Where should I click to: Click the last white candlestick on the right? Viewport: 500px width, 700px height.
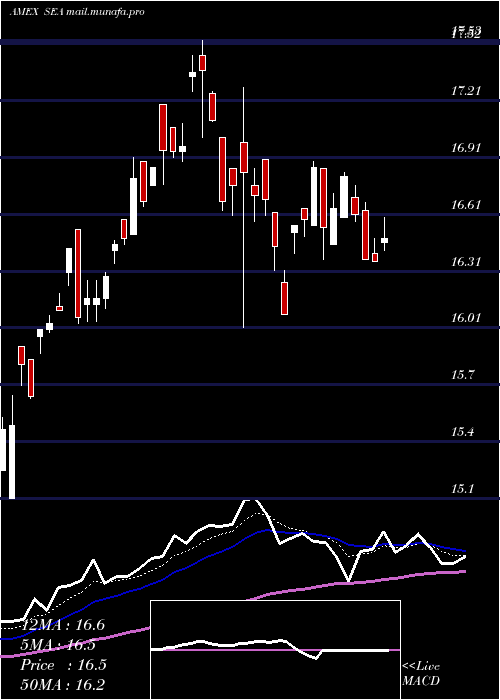(384, 240)
